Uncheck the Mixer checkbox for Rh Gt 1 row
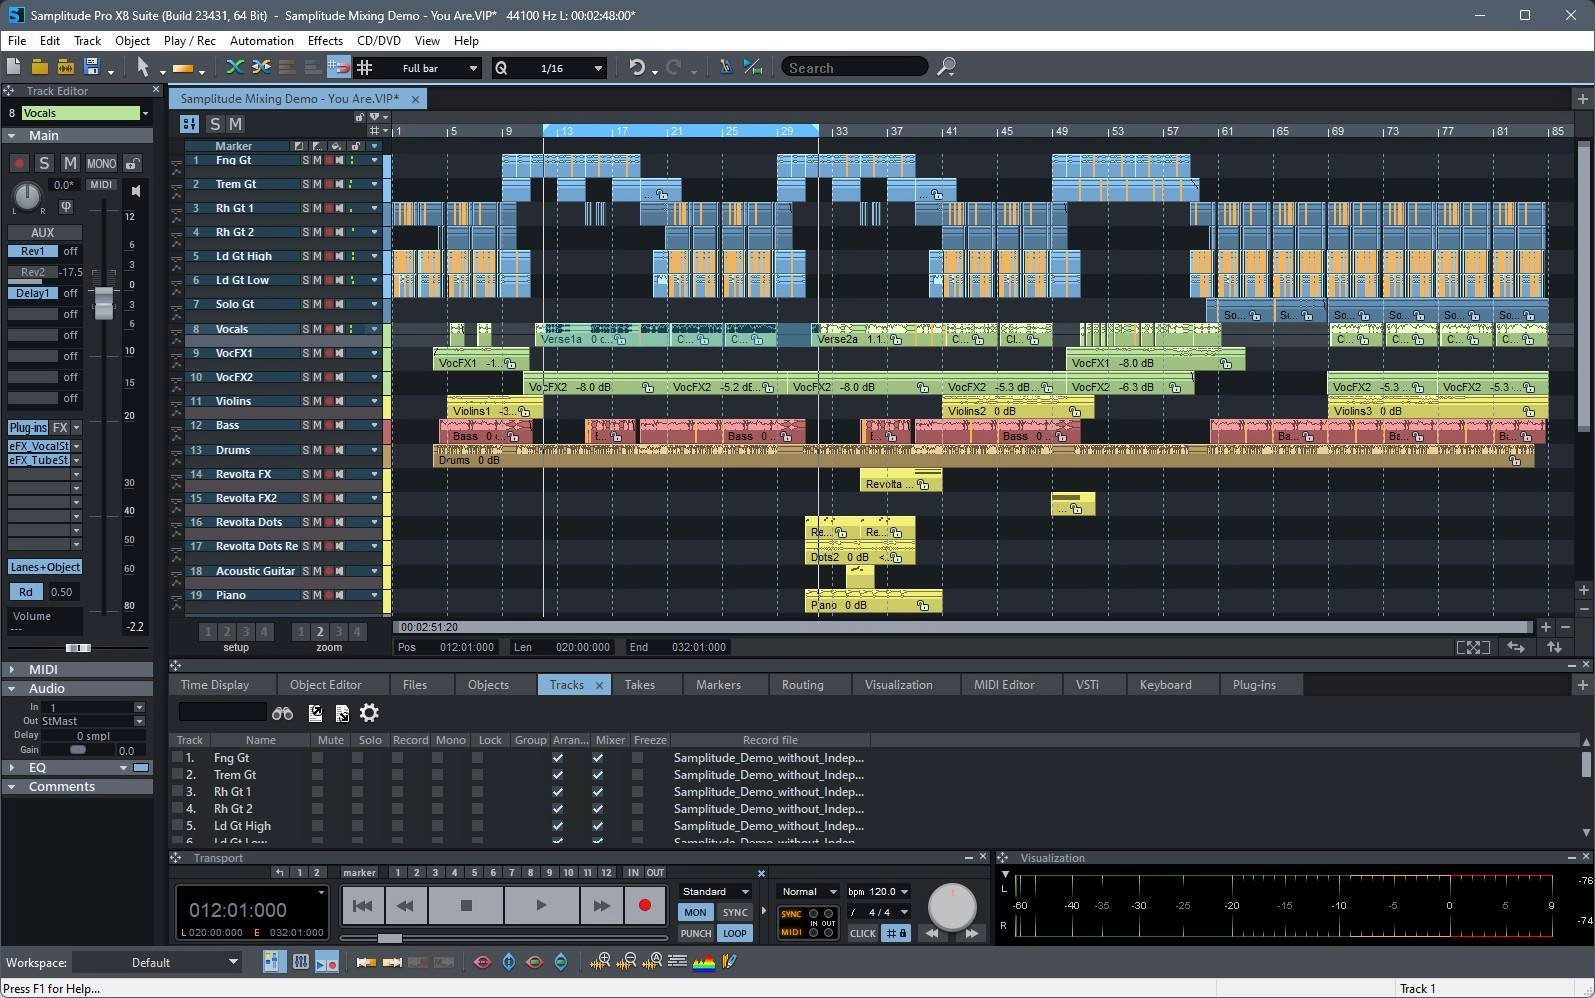 [598, 792]
